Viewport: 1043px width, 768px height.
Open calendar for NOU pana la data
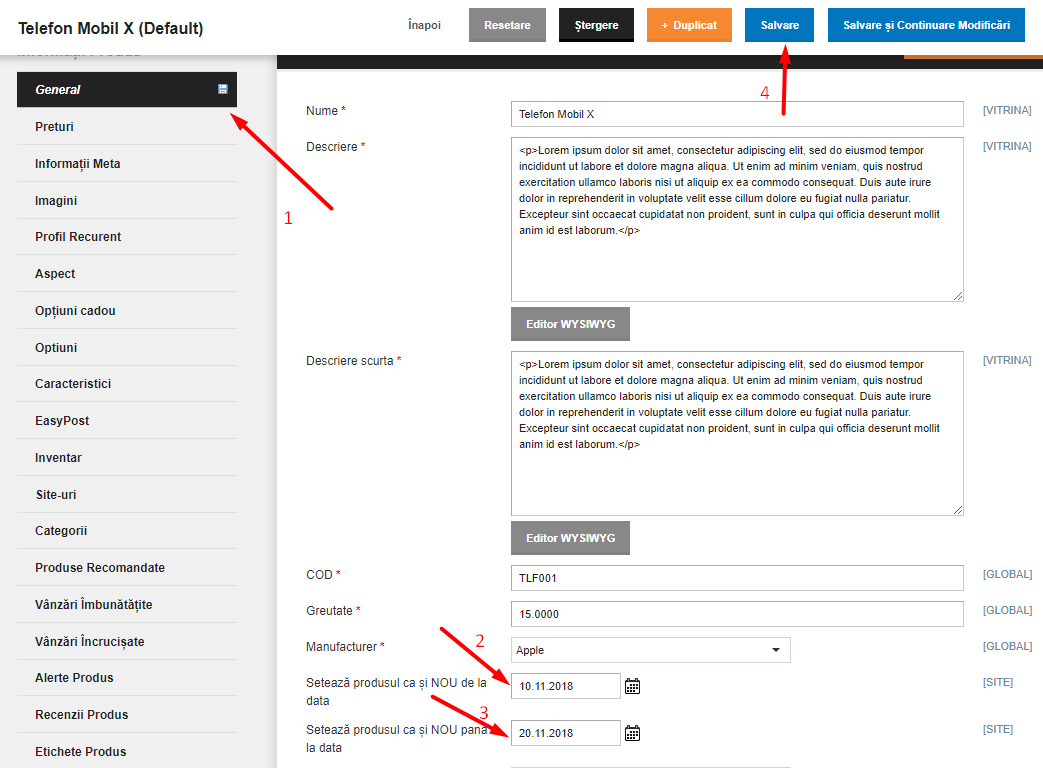click(x=633, y=733)
